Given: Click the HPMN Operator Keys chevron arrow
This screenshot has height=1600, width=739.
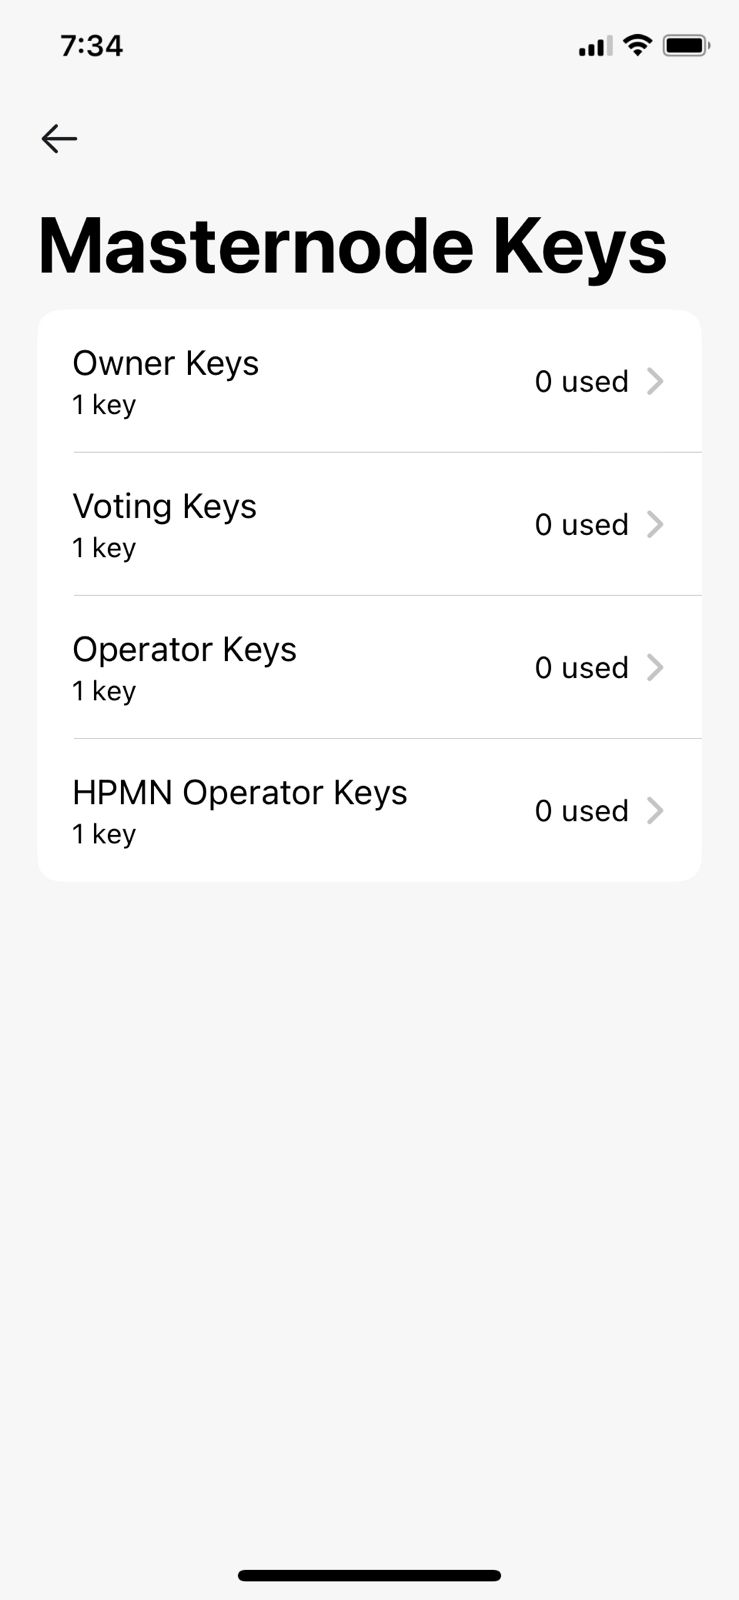Looking at the screenshot, I should point(655,810).
